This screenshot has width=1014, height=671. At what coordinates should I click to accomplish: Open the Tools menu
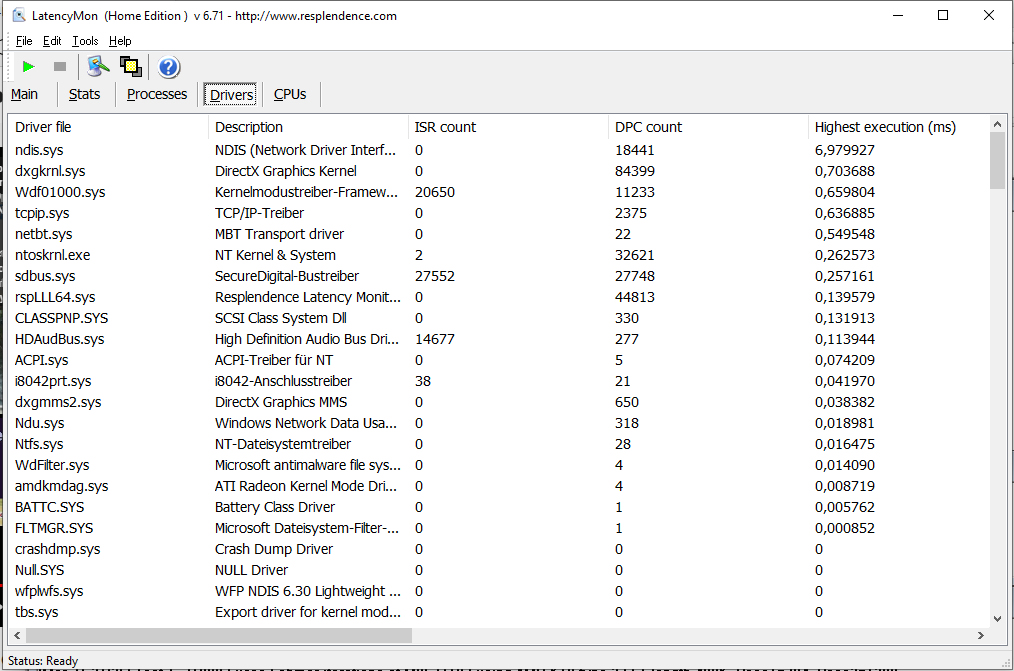click(85, 41)
